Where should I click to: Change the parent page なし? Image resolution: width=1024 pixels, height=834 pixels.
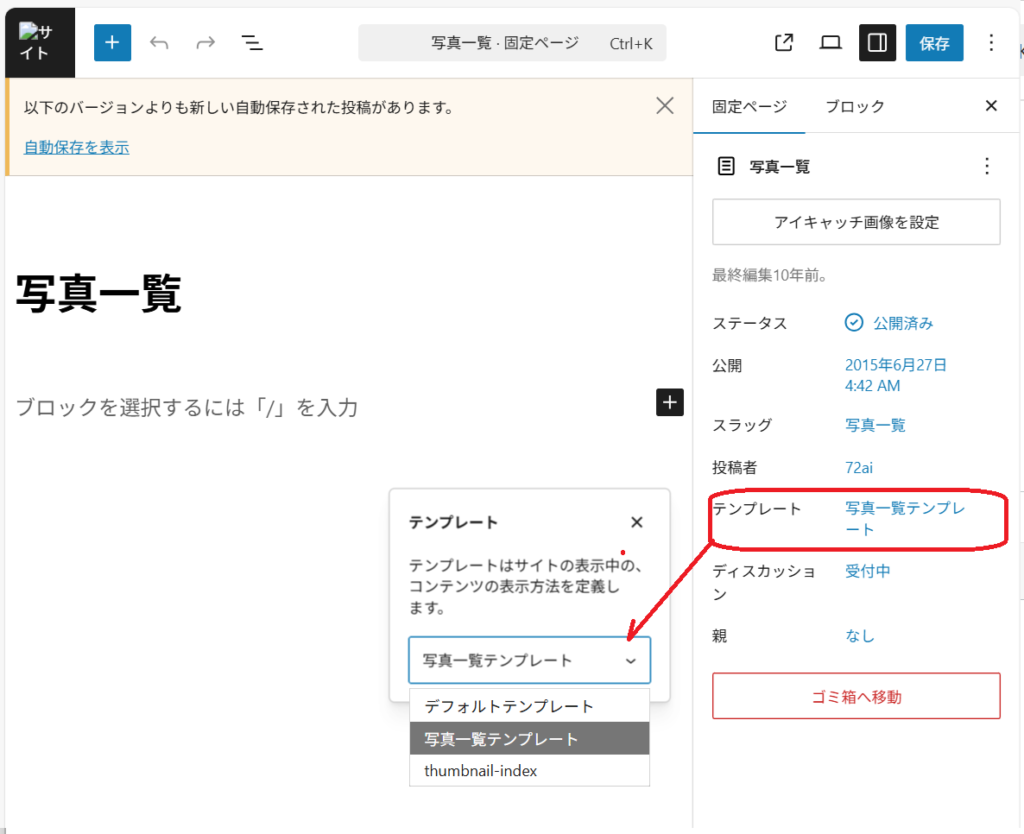(x=859, y=635)
